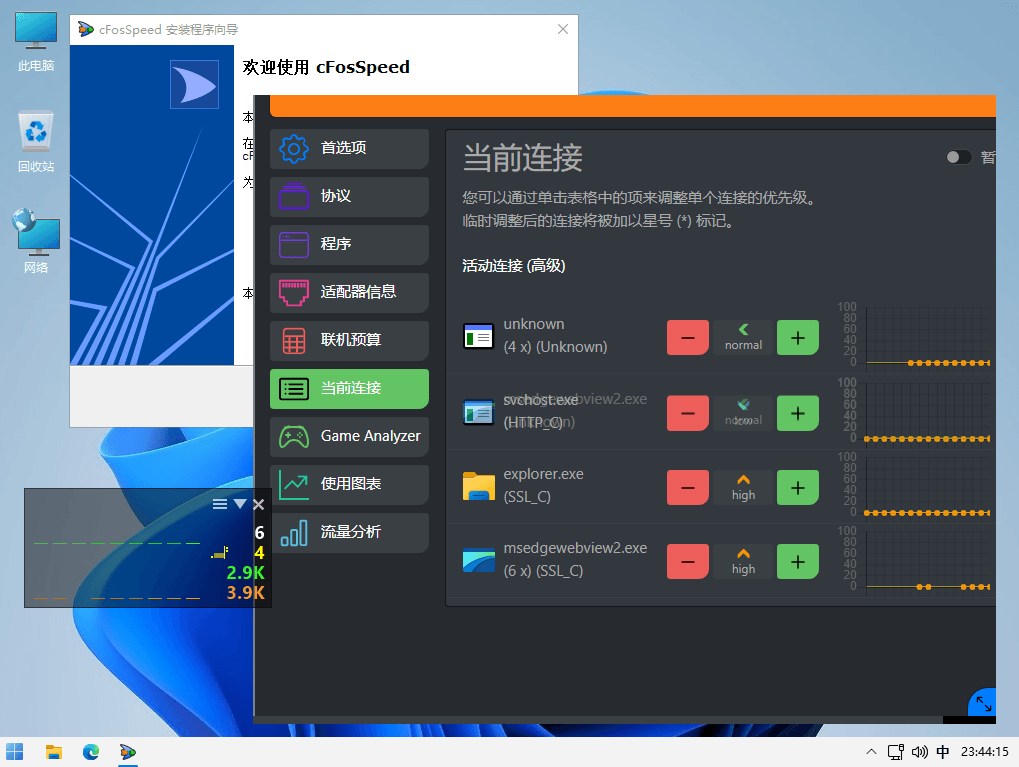Click the network tray icon
The height and width of the screenshot is (767, 1019).
(x=896, y=752)
